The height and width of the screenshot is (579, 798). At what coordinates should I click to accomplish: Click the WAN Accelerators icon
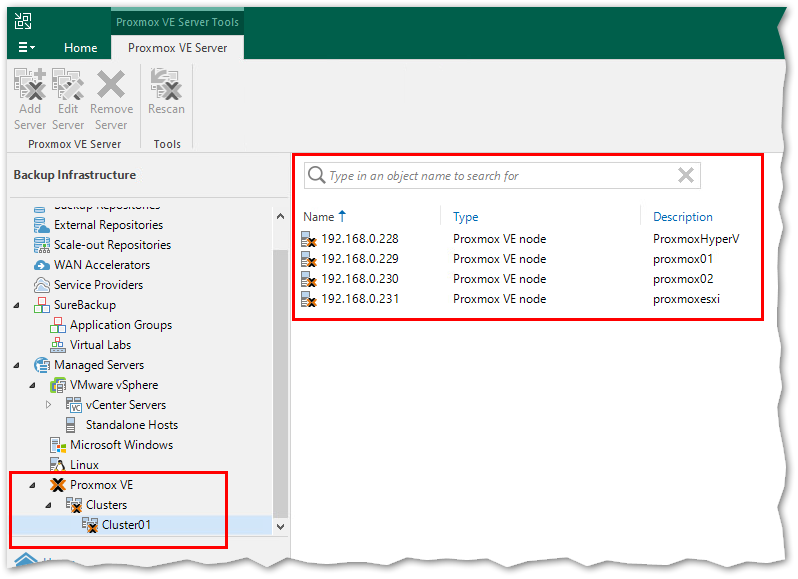(x=42, y=265)
